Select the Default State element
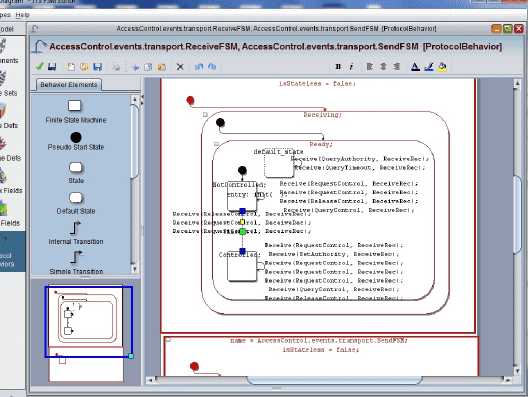The height and width of the screenshot is (397, 529). pyautogui.click(x=76, y=203)
